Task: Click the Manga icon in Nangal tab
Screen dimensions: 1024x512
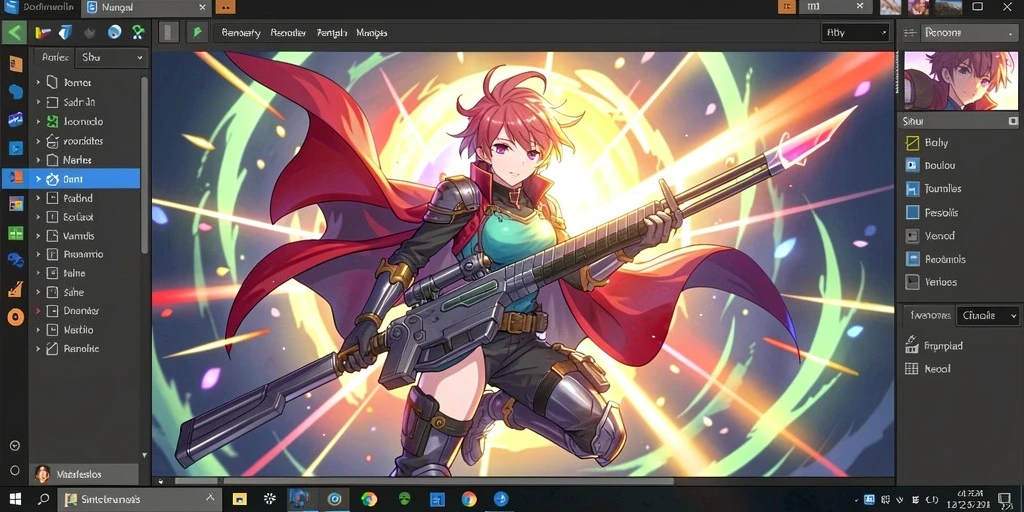Action: (x=91, y=8)
